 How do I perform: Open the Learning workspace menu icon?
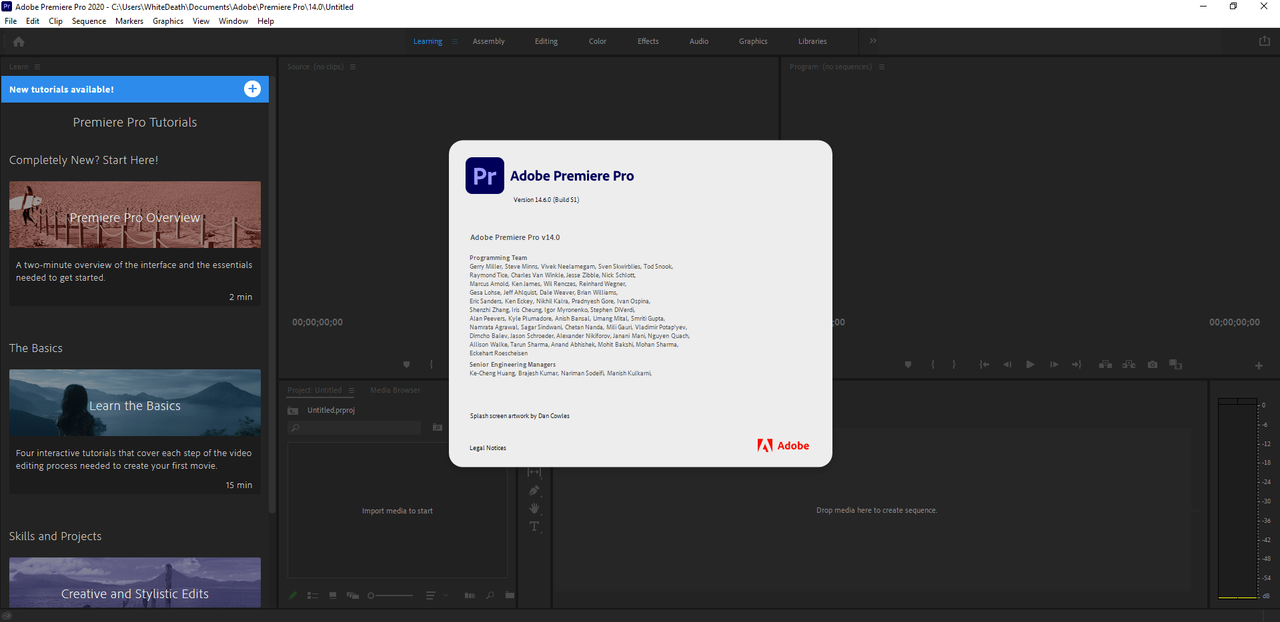[x=454, y=41]
